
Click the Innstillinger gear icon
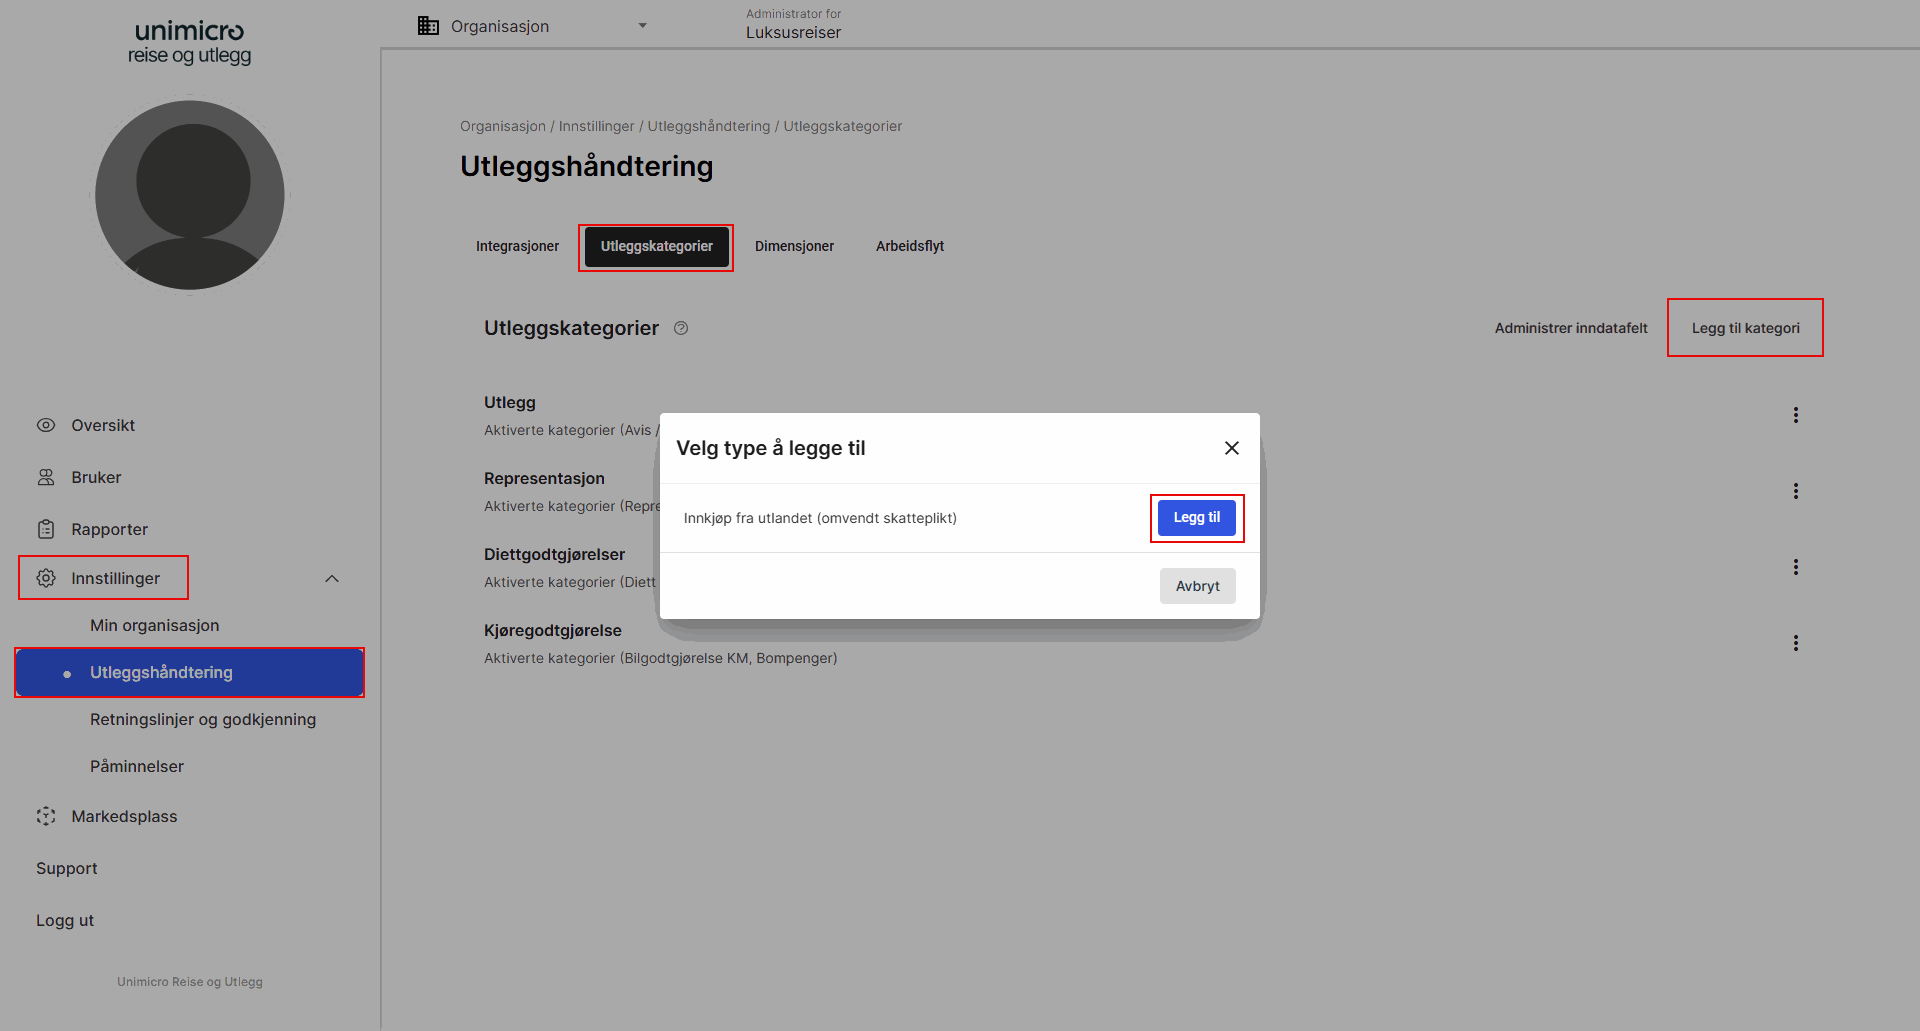click(x=46, y=578)
